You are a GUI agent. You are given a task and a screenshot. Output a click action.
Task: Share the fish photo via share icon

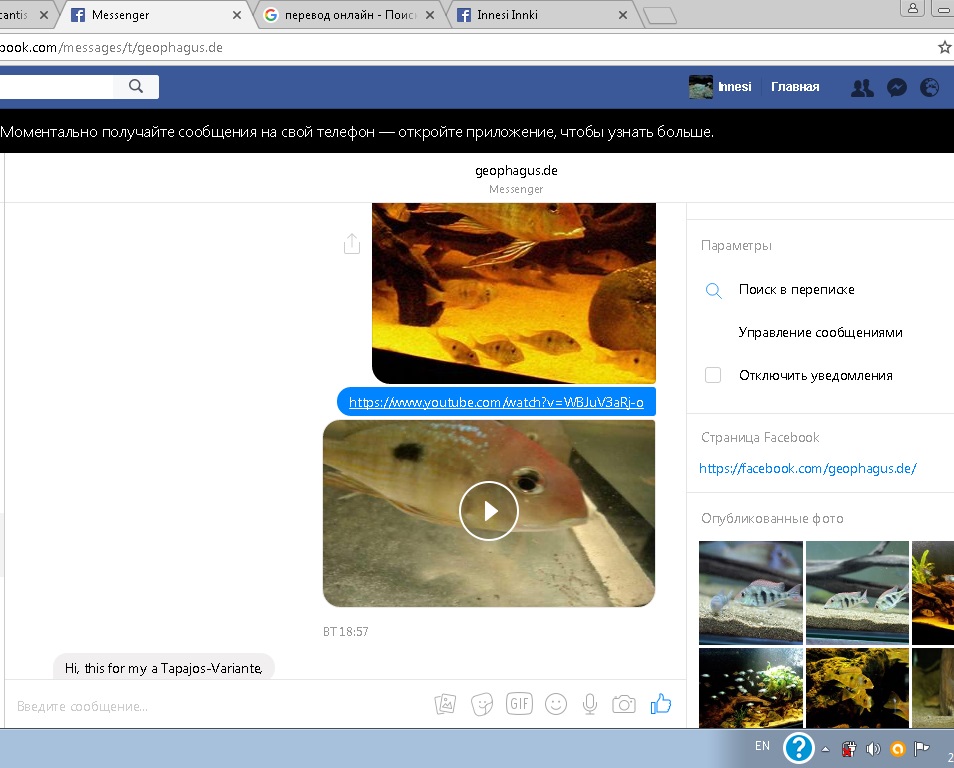351,244
